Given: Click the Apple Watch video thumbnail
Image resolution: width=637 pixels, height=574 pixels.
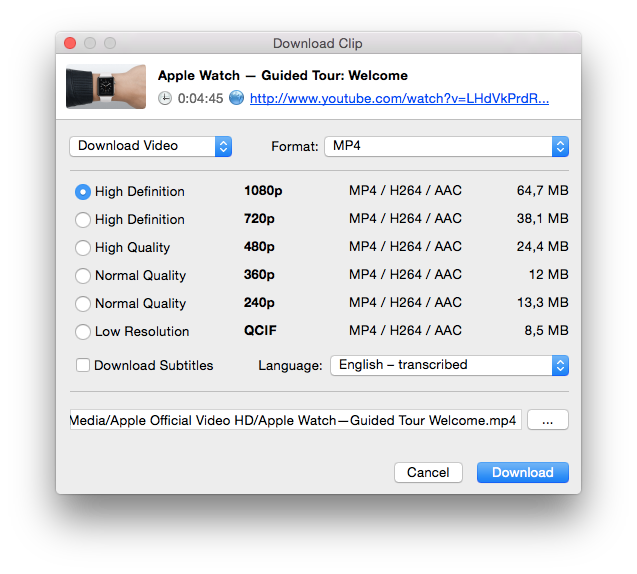Looking at the screenshot, I should pos(106,87).
